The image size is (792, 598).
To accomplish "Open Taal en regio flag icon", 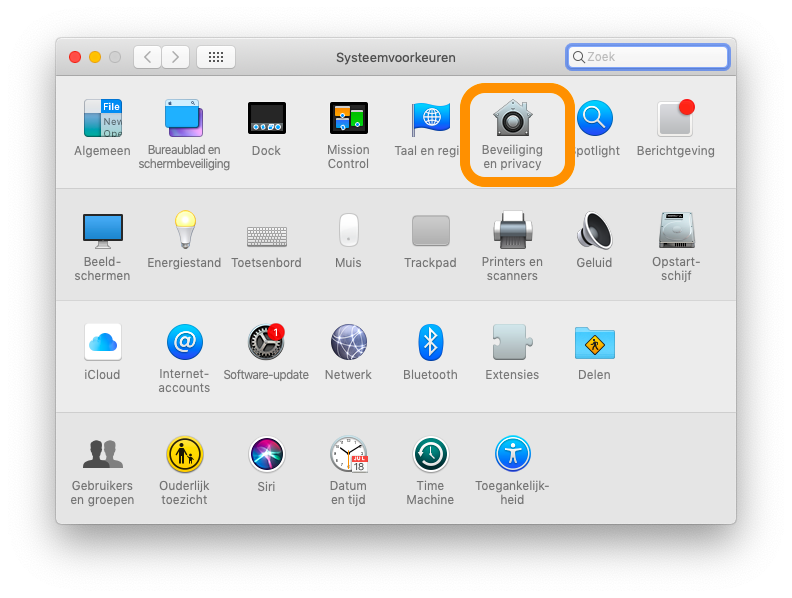I will [x=430, y=118].
